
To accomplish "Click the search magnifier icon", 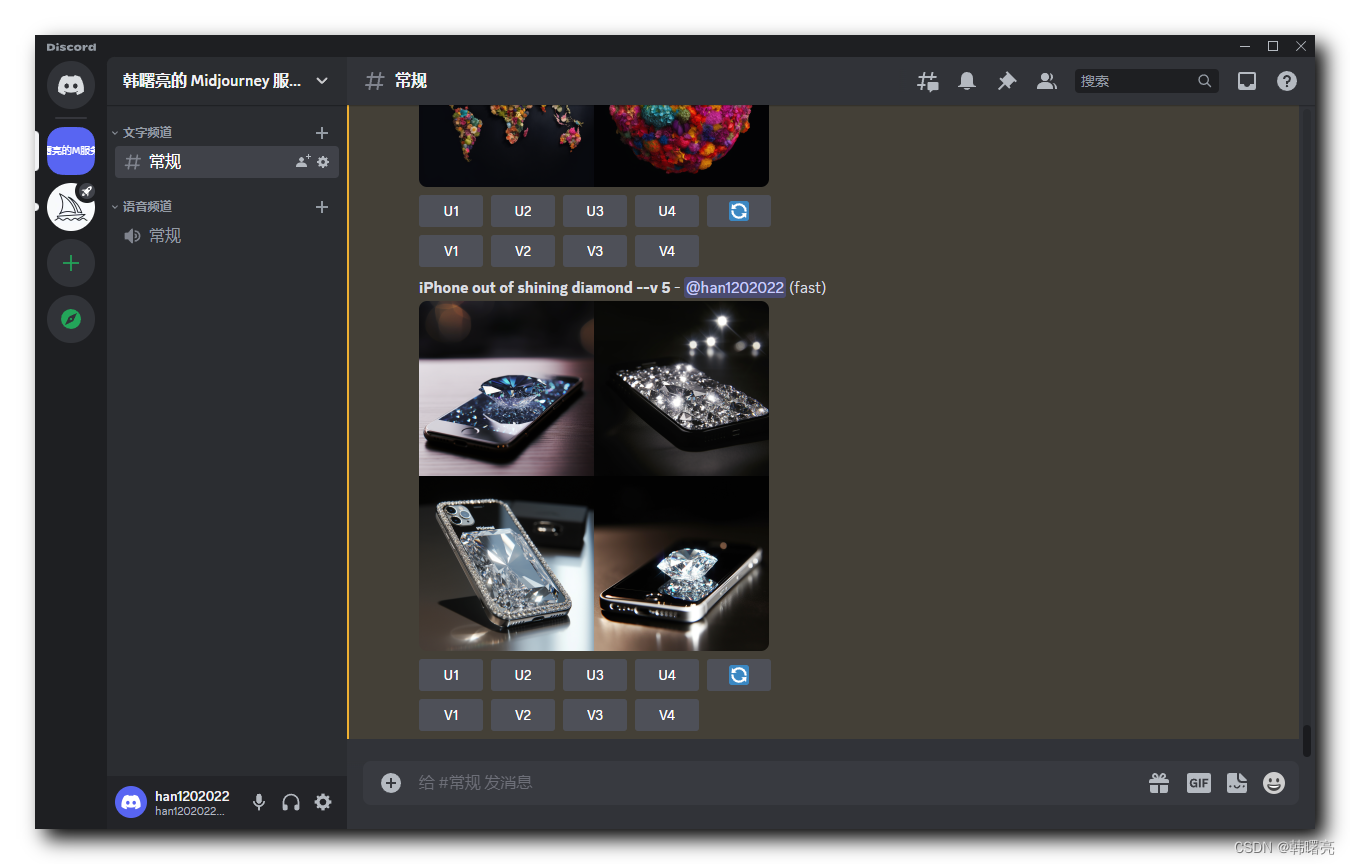I will coord(1205,81).
